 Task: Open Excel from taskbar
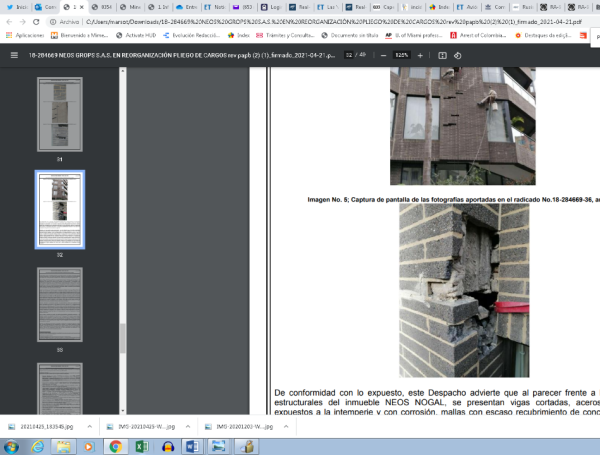click(142, 447)
